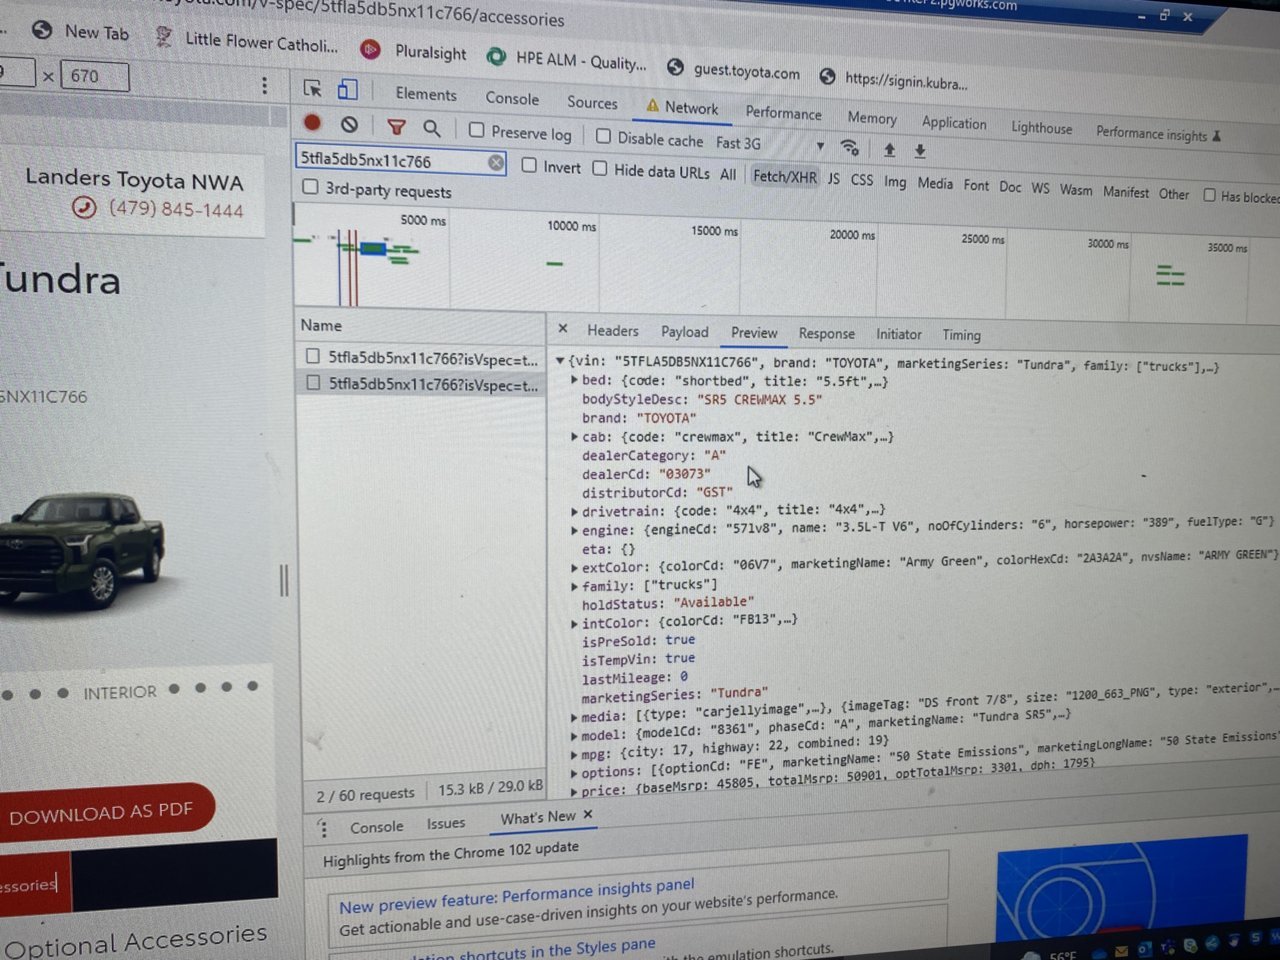Select the inspect element picker icon
The height and width of the screenshot is (960, 1280).
pos(313,88)
